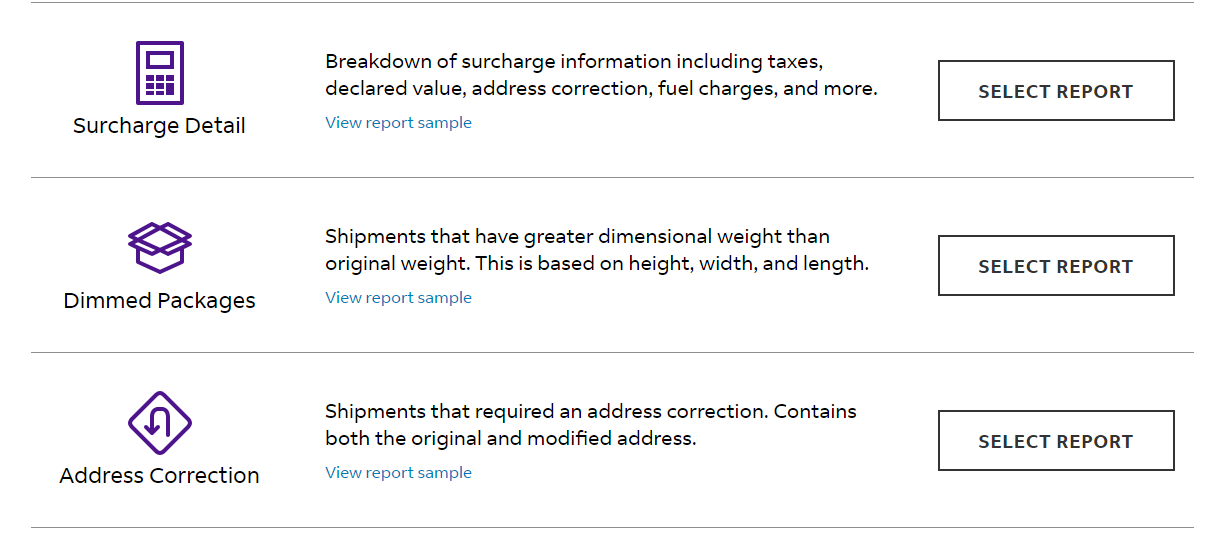
Task: Open the Address Correction report sample link
Action: coord(398,473)
